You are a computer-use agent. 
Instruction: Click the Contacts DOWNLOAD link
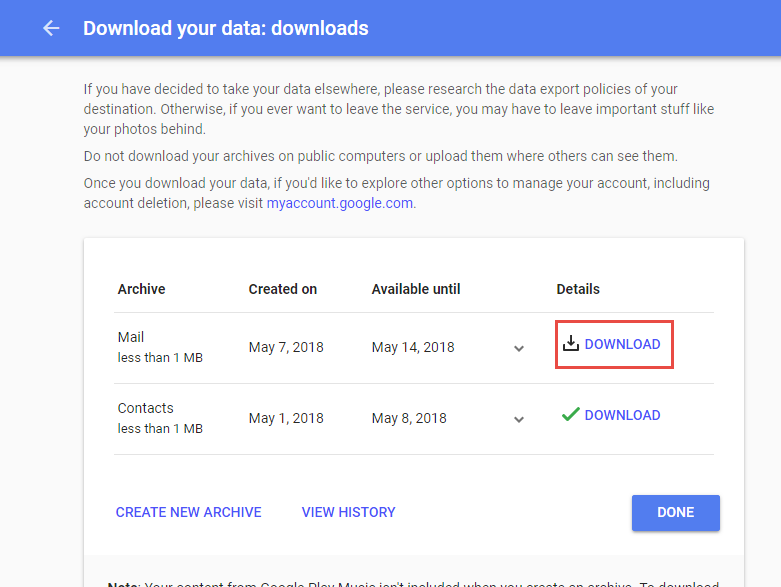[622, 415]
